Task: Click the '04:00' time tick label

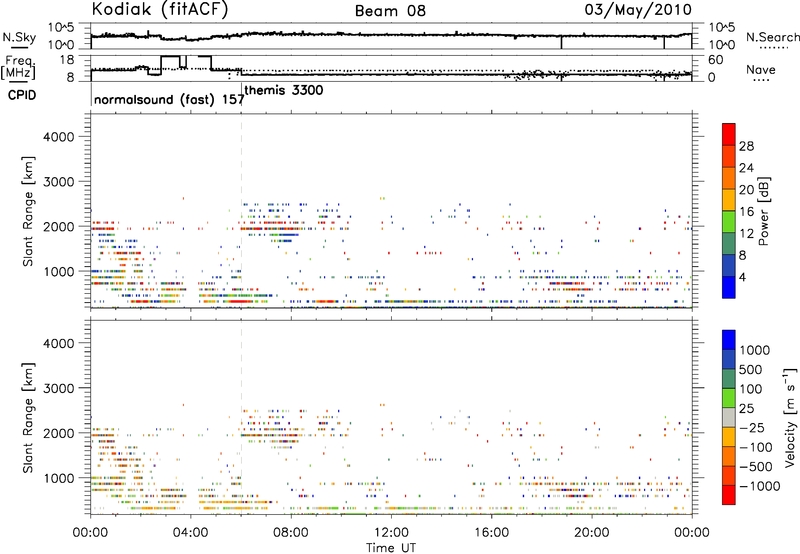Action: (190, 533)
